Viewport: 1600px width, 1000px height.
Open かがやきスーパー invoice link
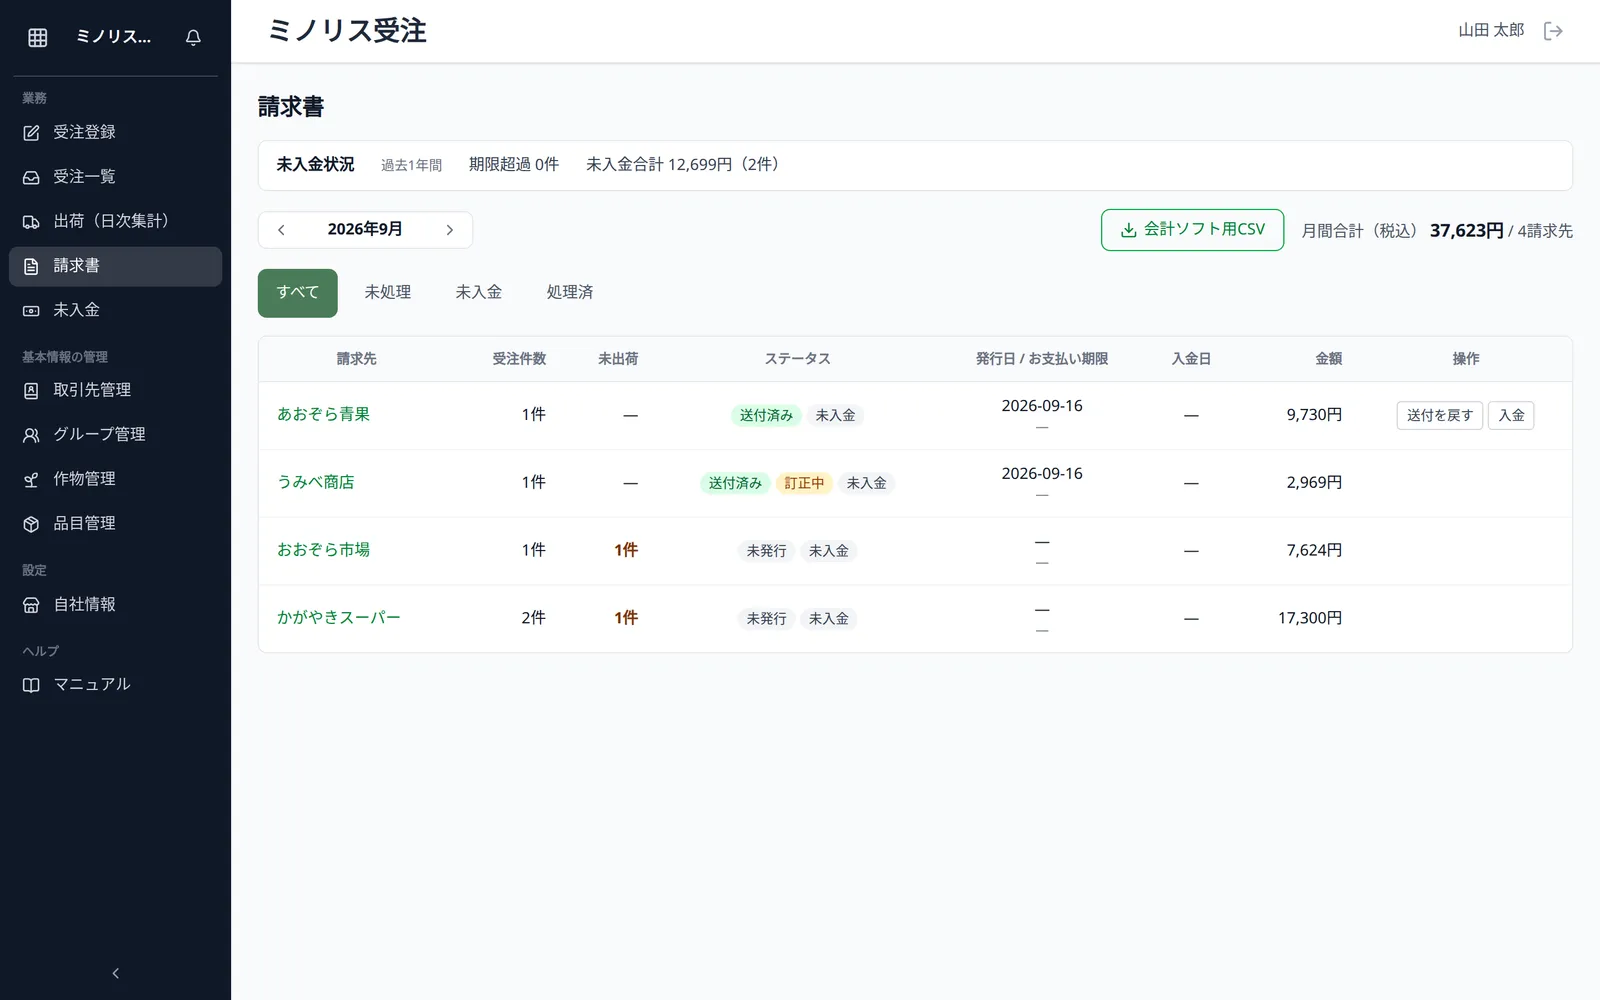point(338,618)
